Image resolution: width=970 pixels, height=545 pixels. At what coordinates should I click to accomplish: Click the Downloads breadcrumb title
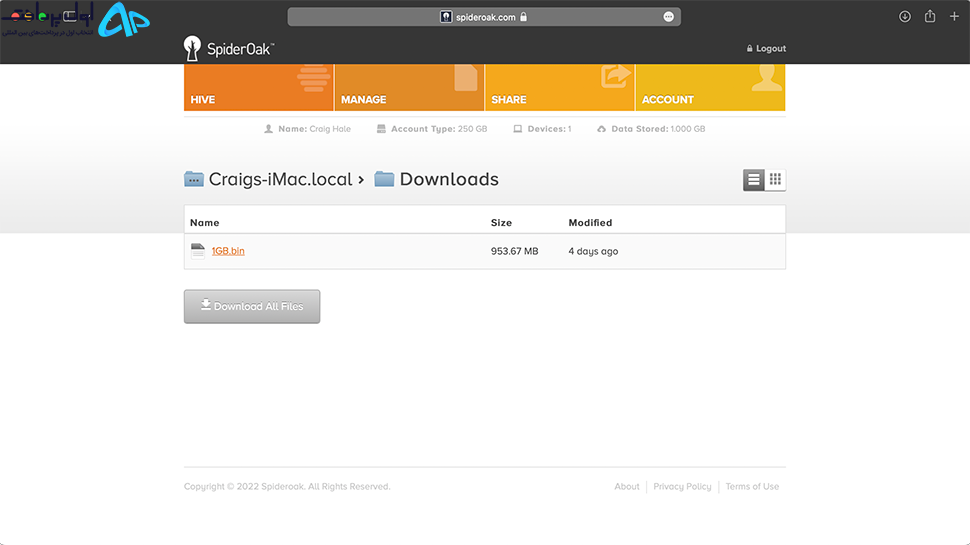pos(449,179)
